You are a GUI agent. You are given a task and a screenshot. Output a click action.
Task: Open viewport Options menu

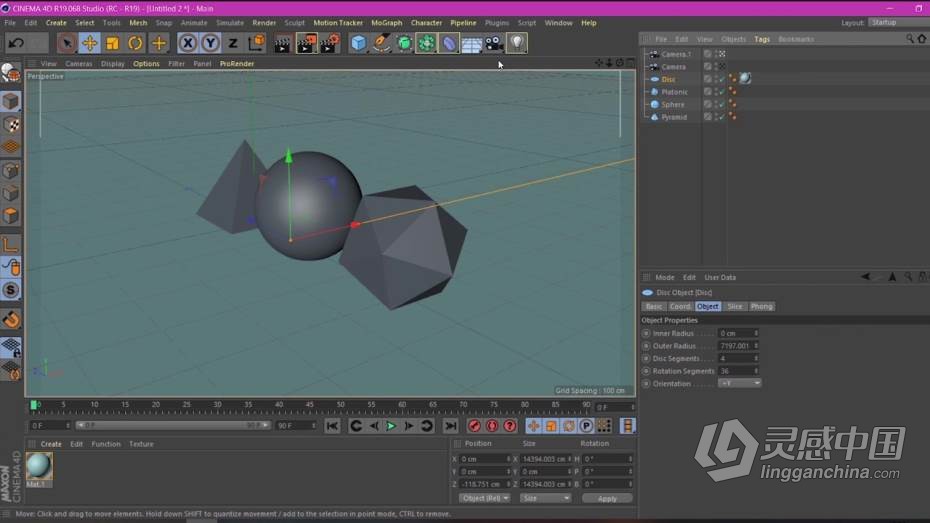click(146, 63)
